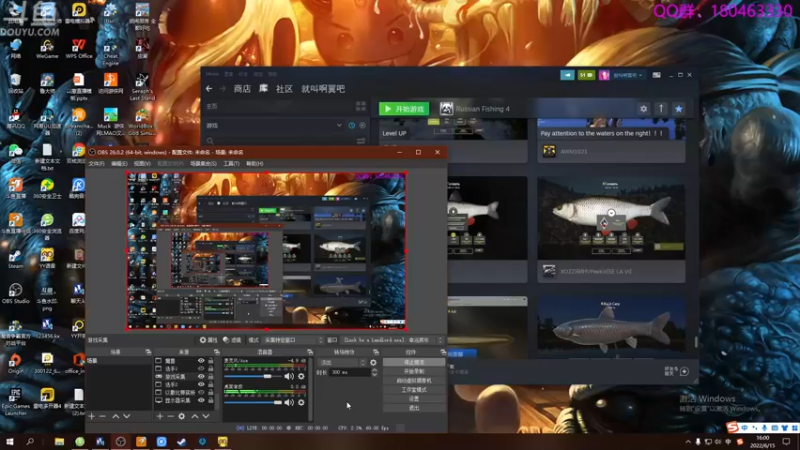Move selected OBS source up

point(195,416)
